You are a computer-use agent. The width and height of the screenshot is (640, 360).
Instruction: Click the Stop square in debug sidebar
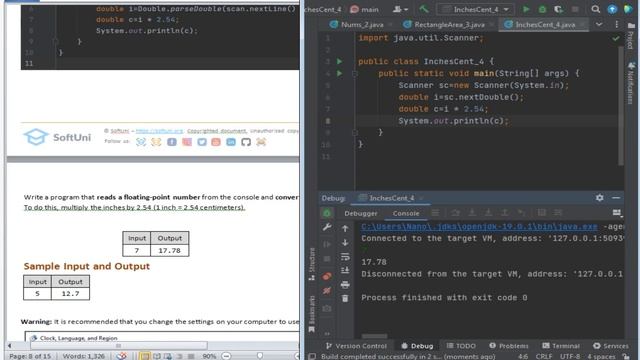327,259
